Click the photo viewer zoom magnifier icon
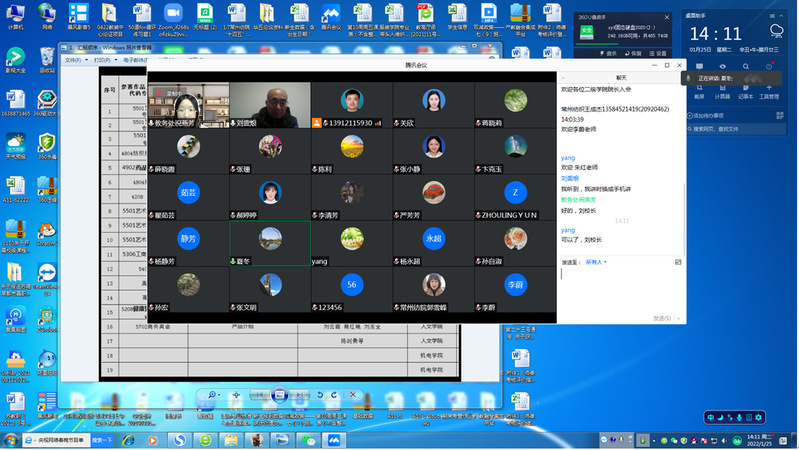This screenshot has height=450, width=799. pos(213,395)
